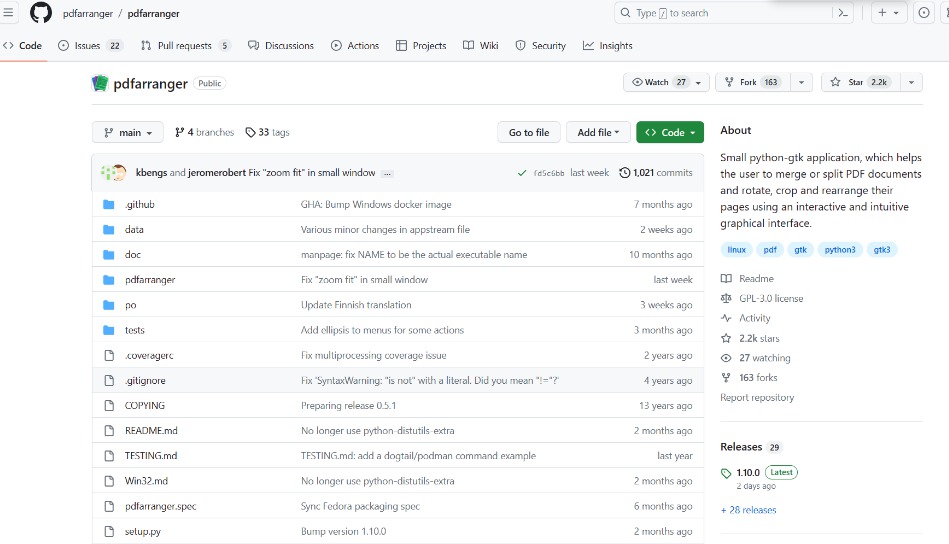Open the tests folder icon

coord(109,330)
